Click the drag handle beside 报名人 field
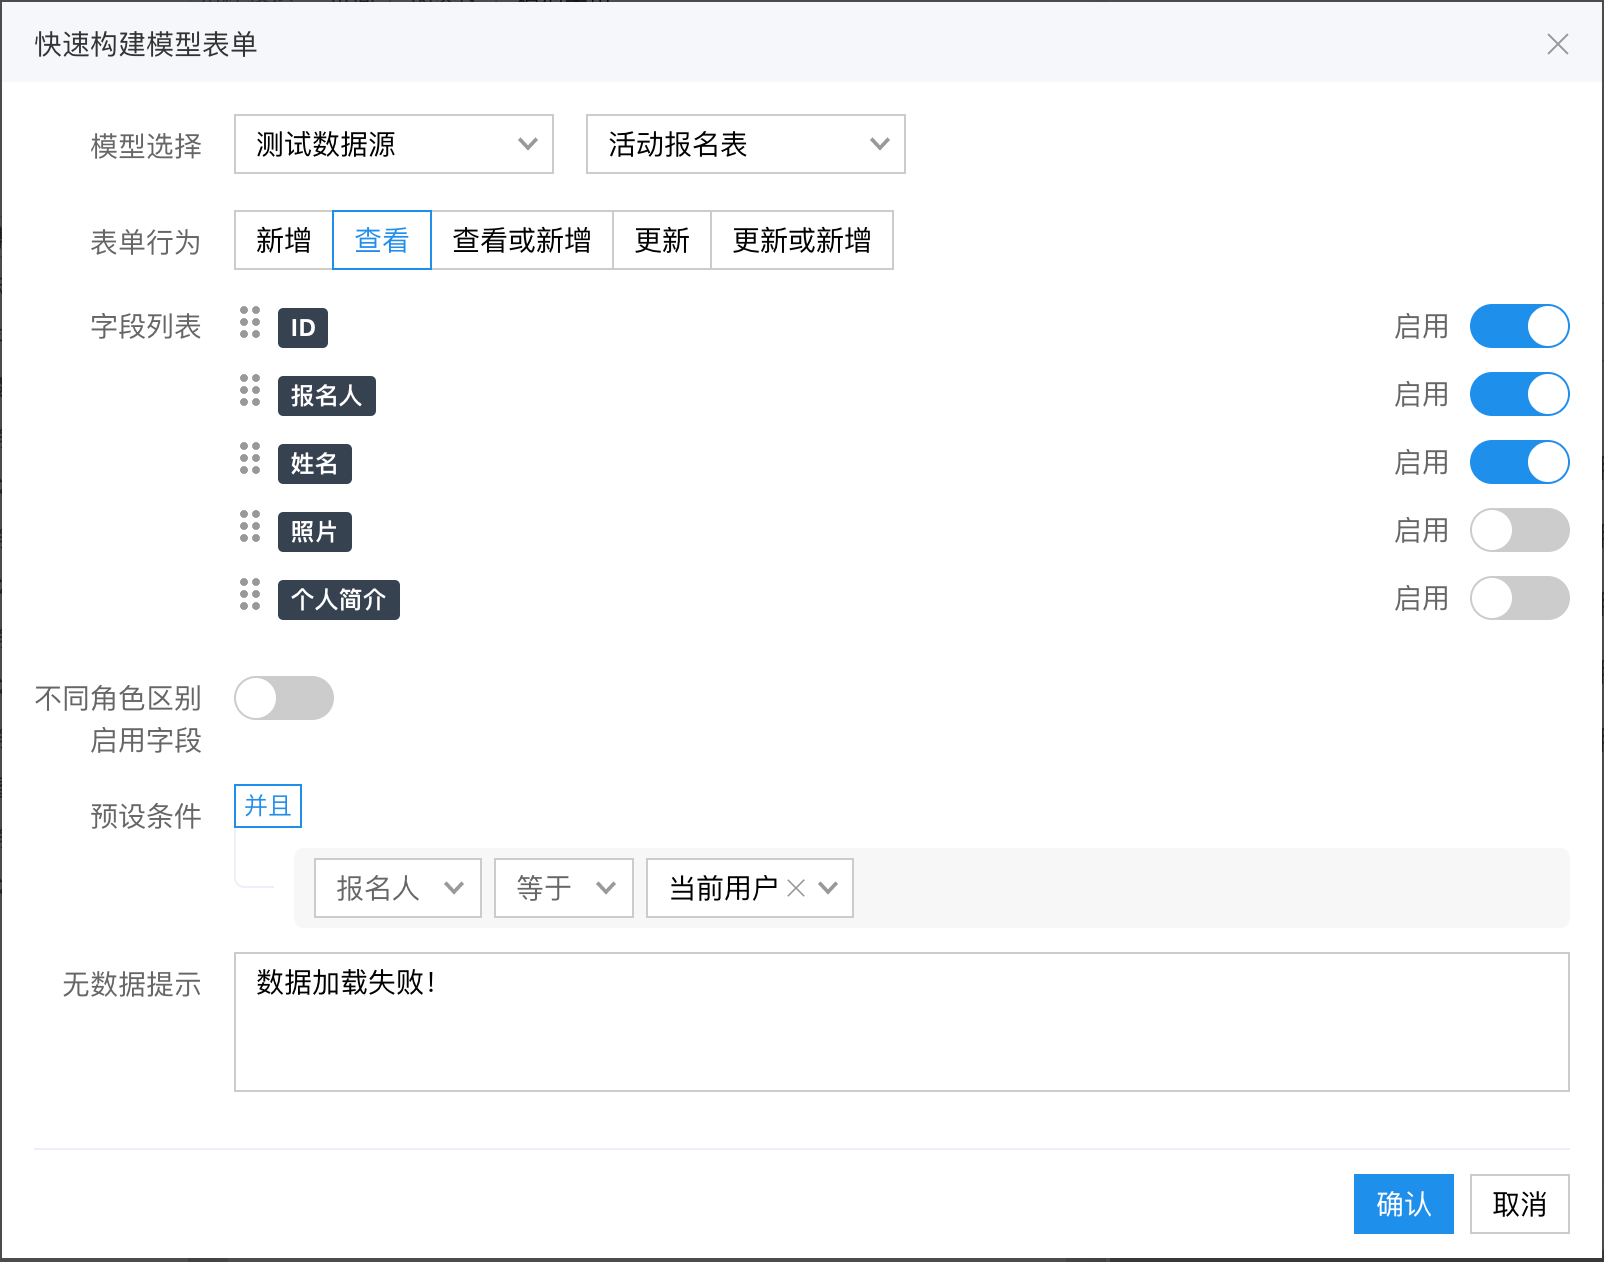Image resolution: width=1604 pixels, height=1262 pixels. [x=250, y=390]
